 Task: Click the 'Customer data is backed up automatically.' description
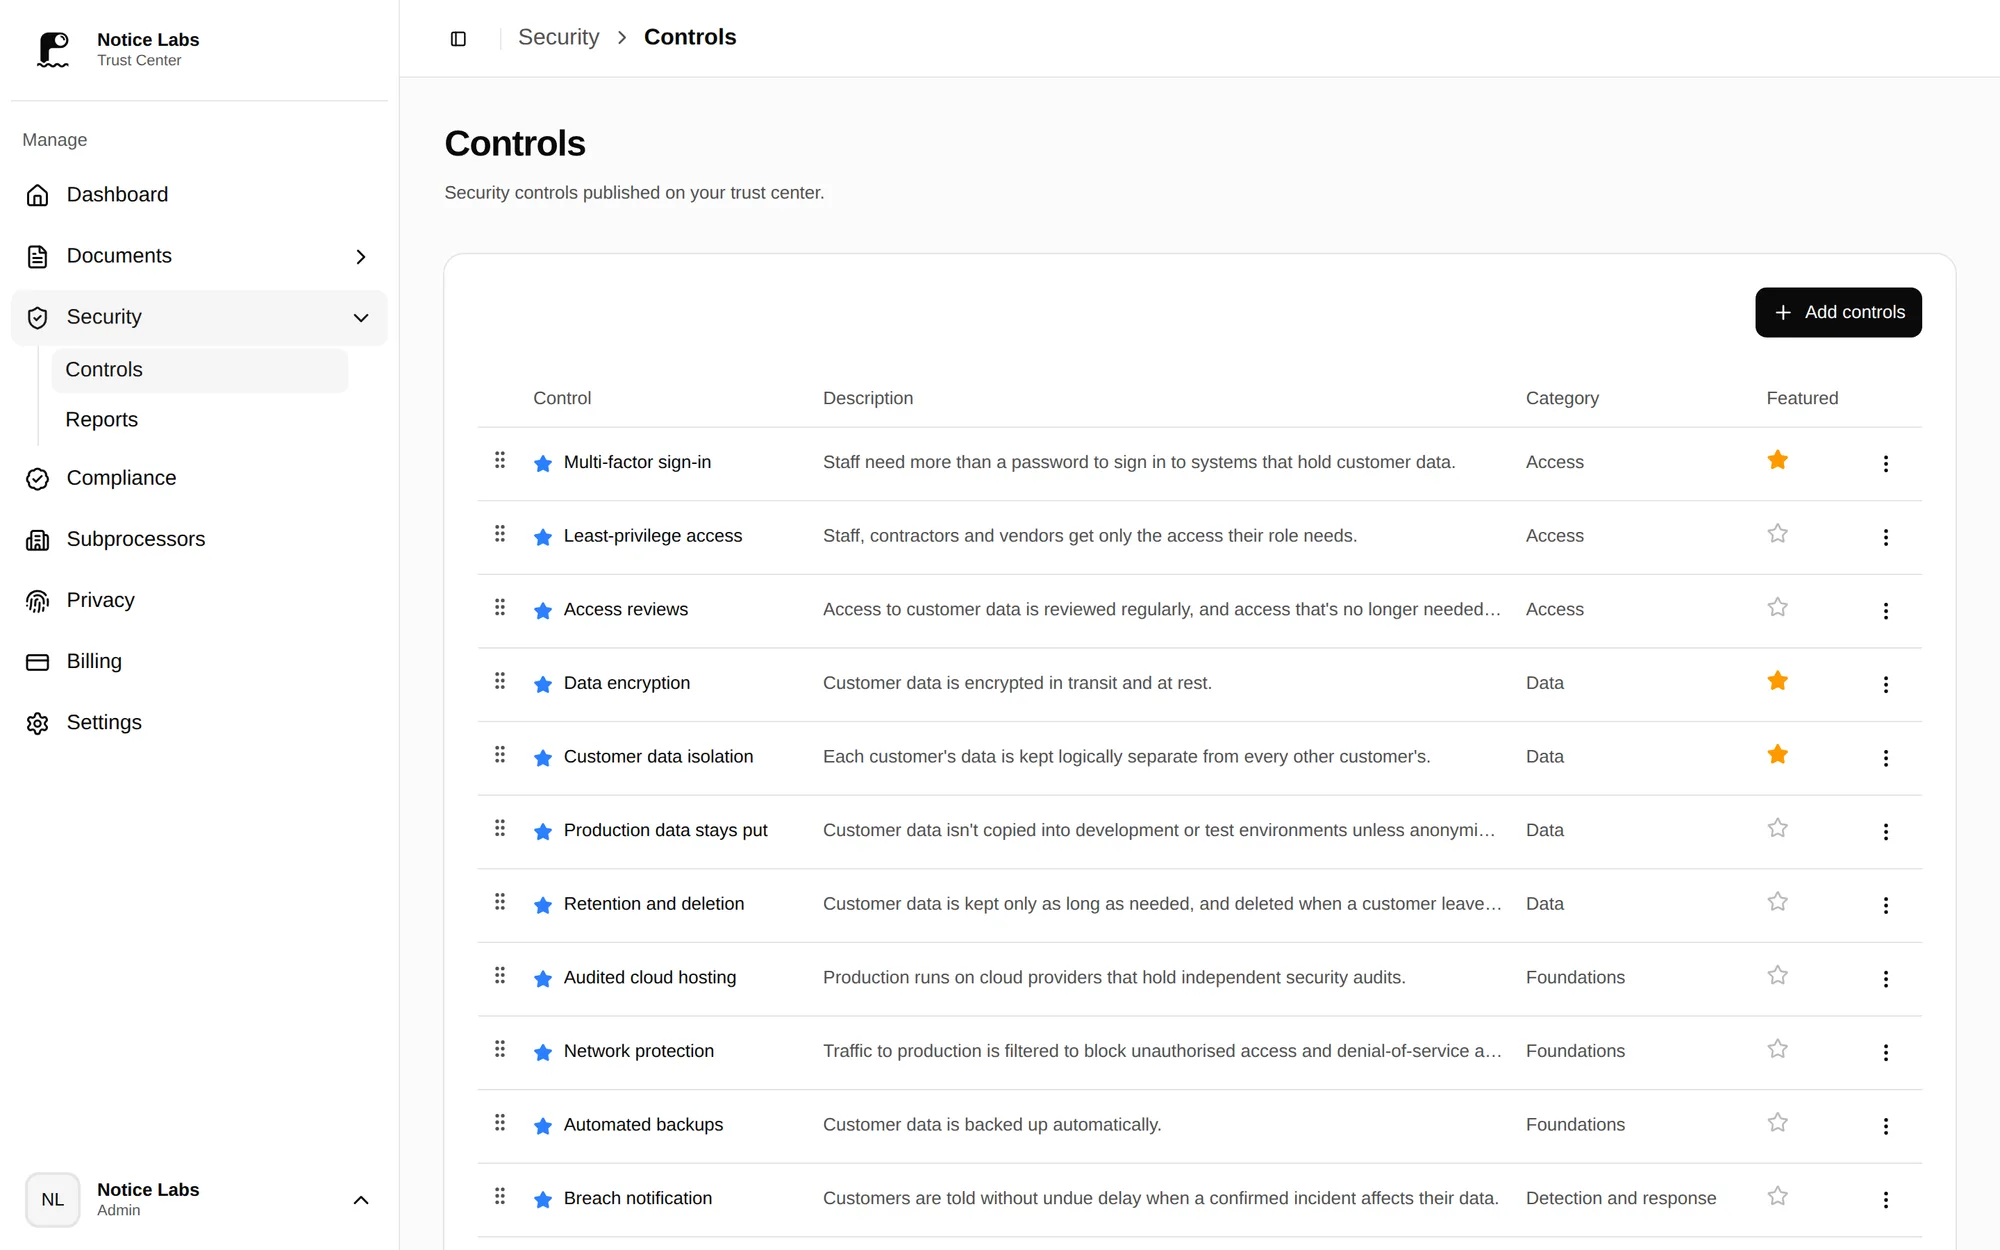pyautogui.click(x=992, y=1125)
